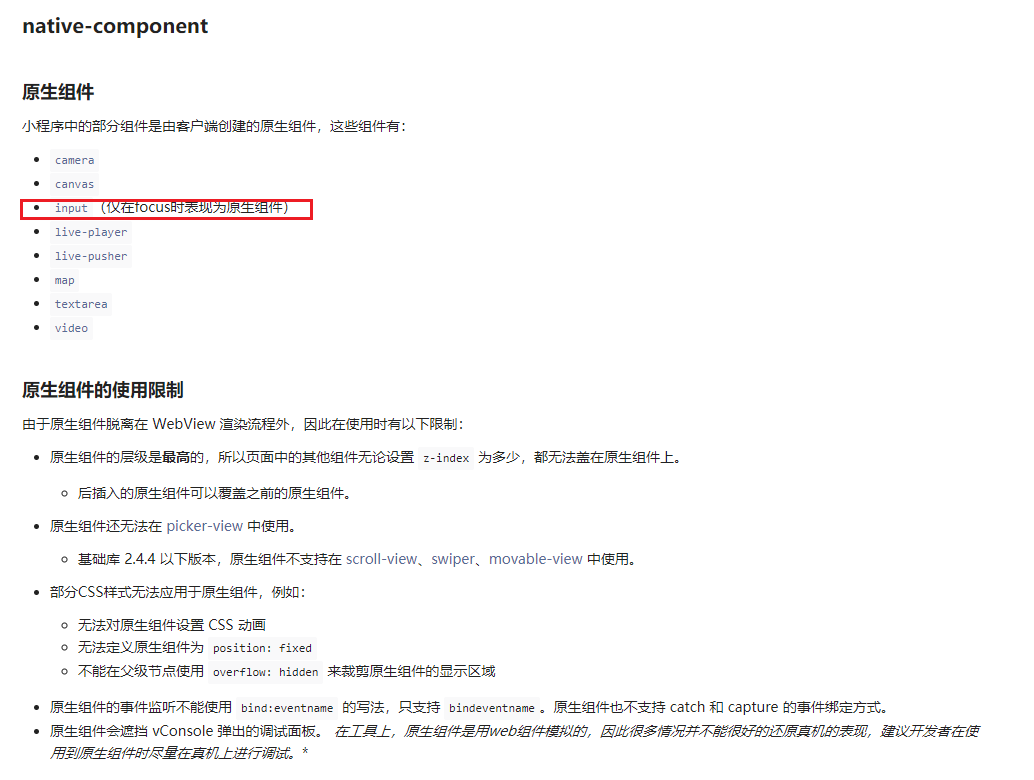
Task: Follow the scroll-view link
Action: click(381, 559)
